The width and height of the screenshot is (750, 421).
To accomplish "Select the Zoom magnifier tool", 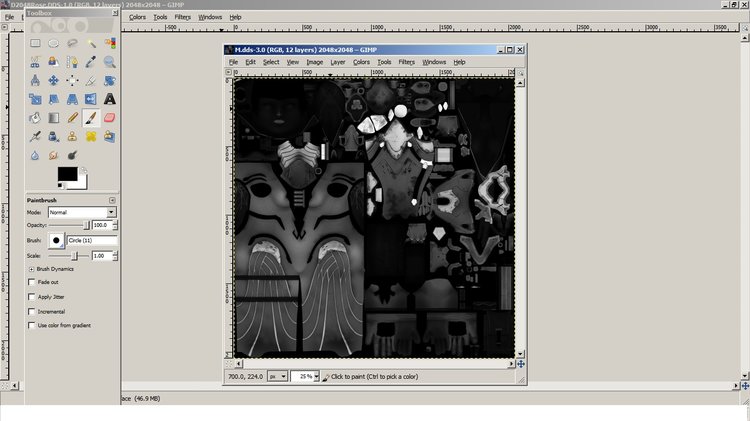I will tap(110, 62).
